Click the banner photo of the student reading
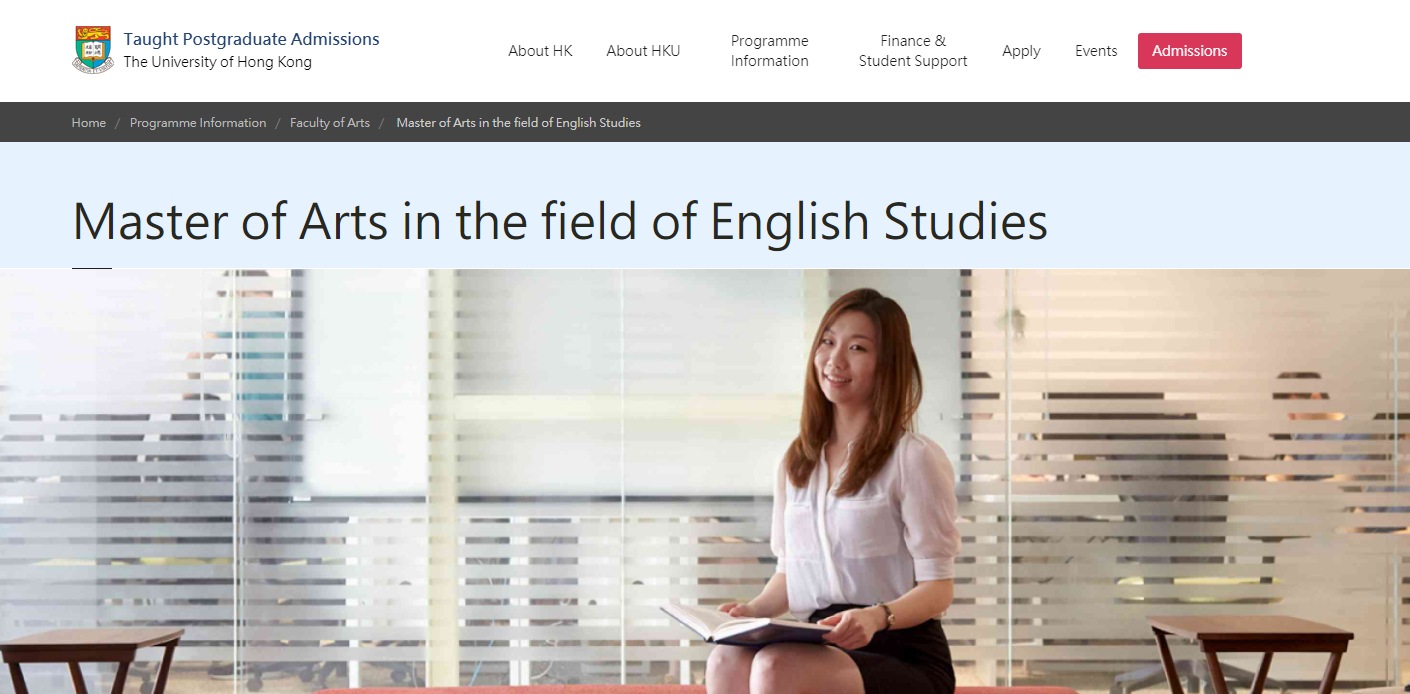Viewport: 1410px width, 694px height. pyautogui.click(x=705, y=481)
